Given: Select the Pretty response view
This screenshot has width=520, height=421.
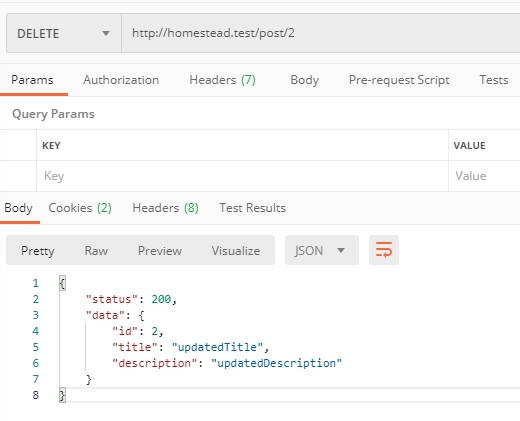Looking at the screenshot, I should click(38, 251).
